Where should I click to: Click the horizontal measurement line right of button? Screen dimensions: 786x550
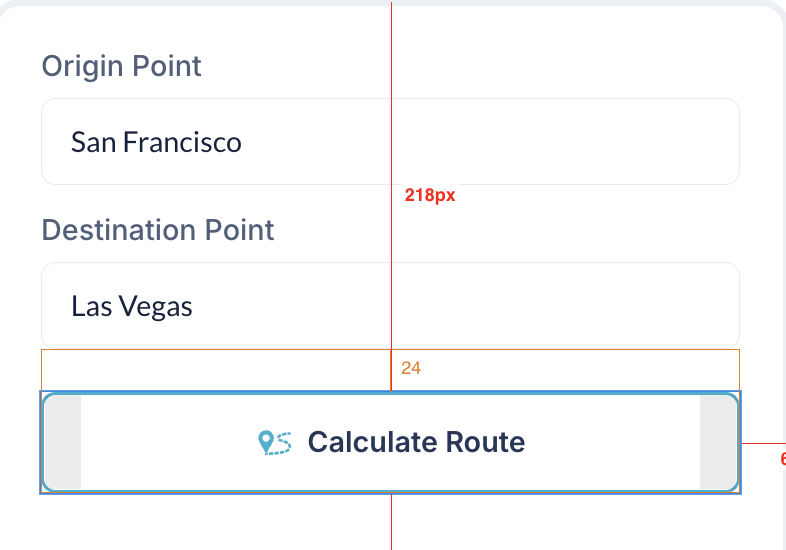coord(762,442)
